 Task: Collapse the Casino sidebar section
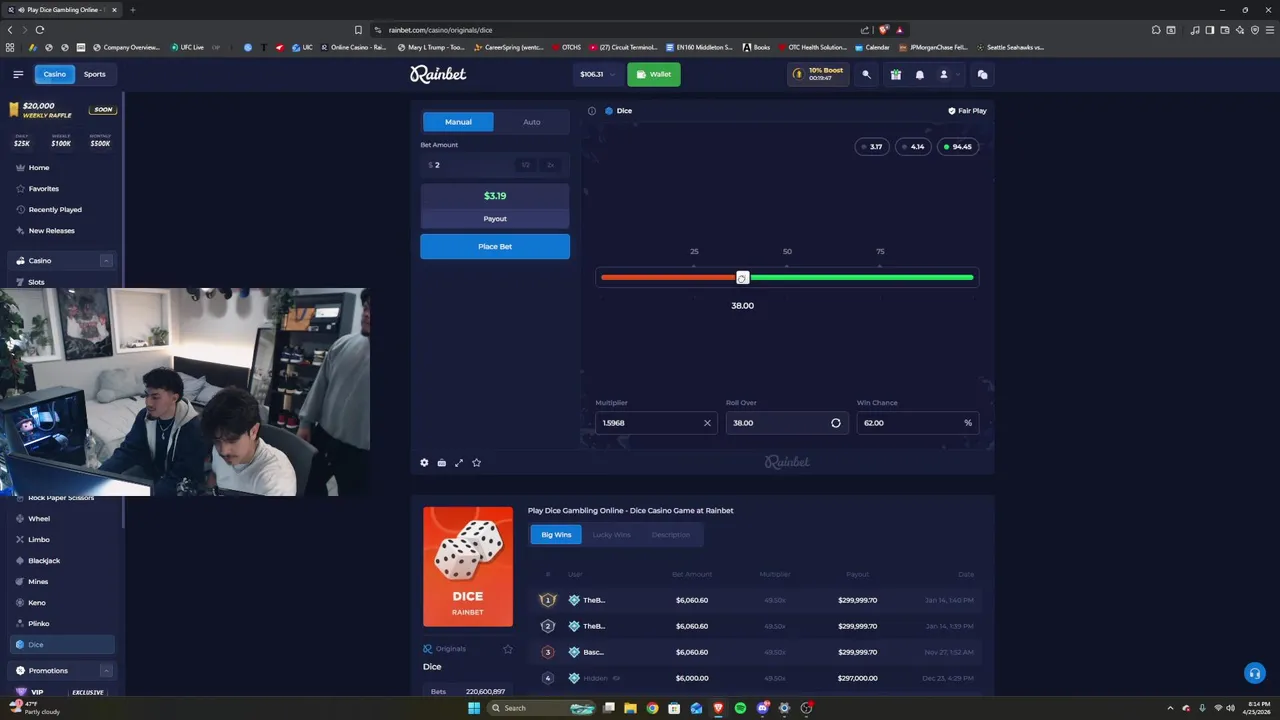coord(106,261)
